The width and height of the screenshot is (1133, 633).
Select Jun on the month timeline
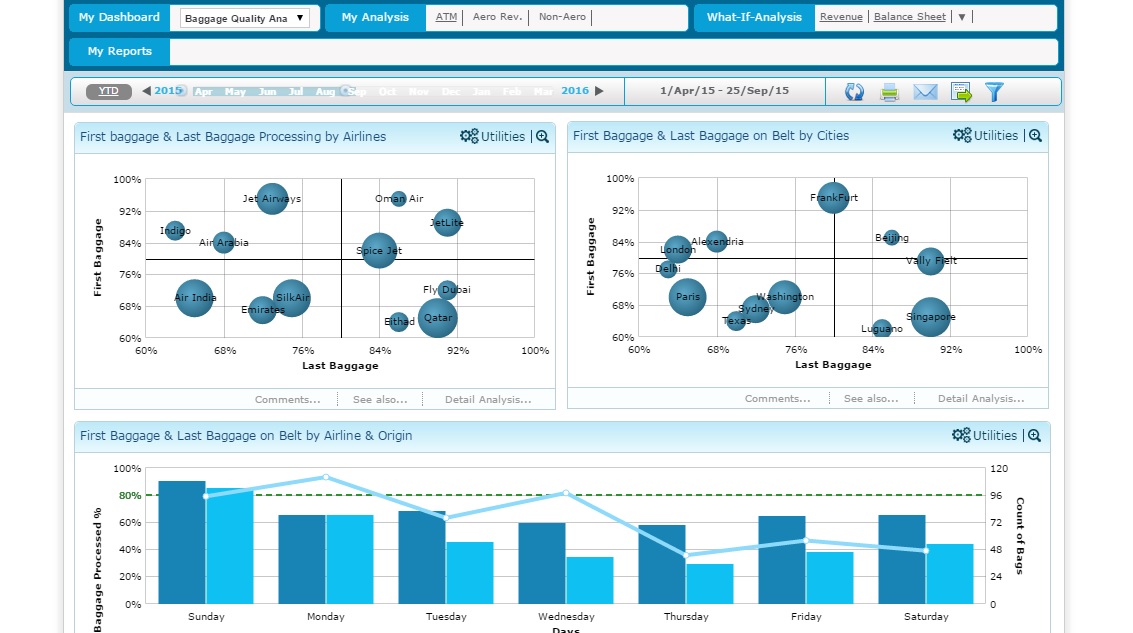(x=267, y=92)
